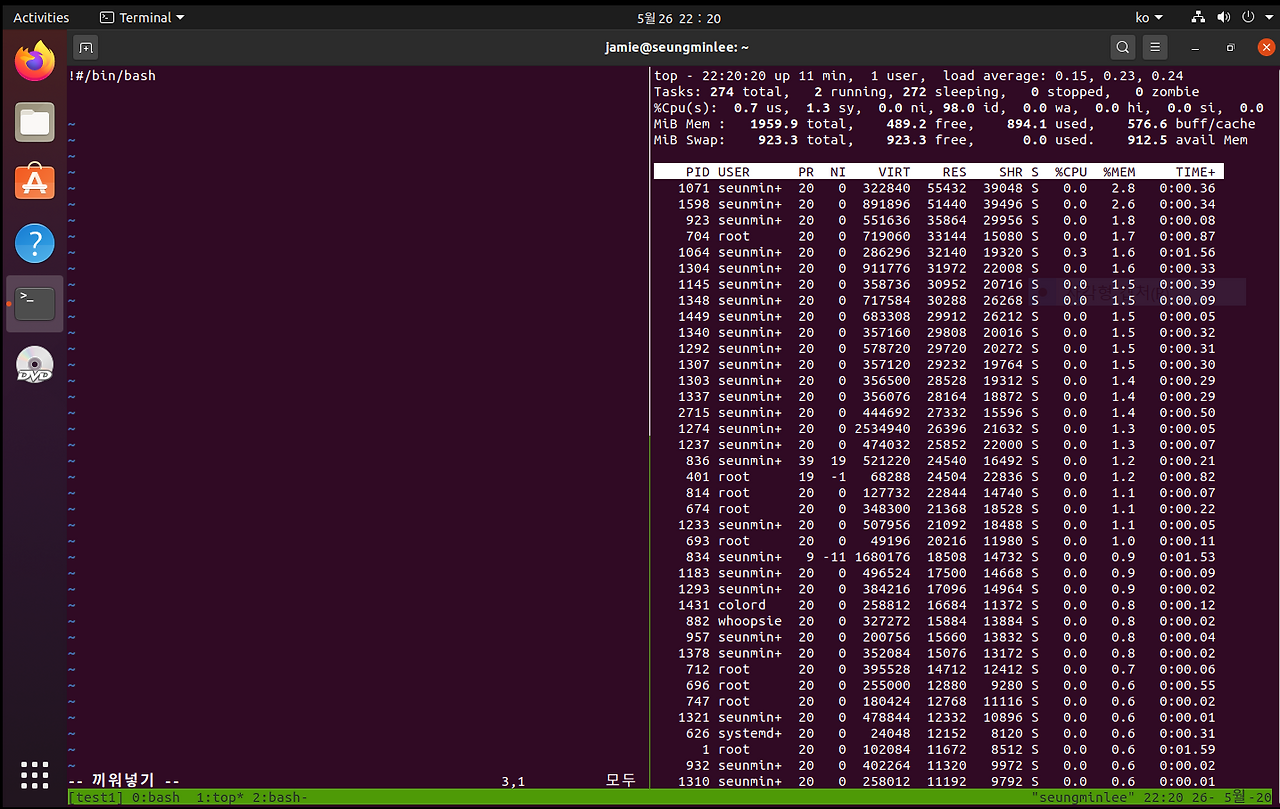Select the PID 1598 process row
The image size is (1280, 809).
(939, 204)
